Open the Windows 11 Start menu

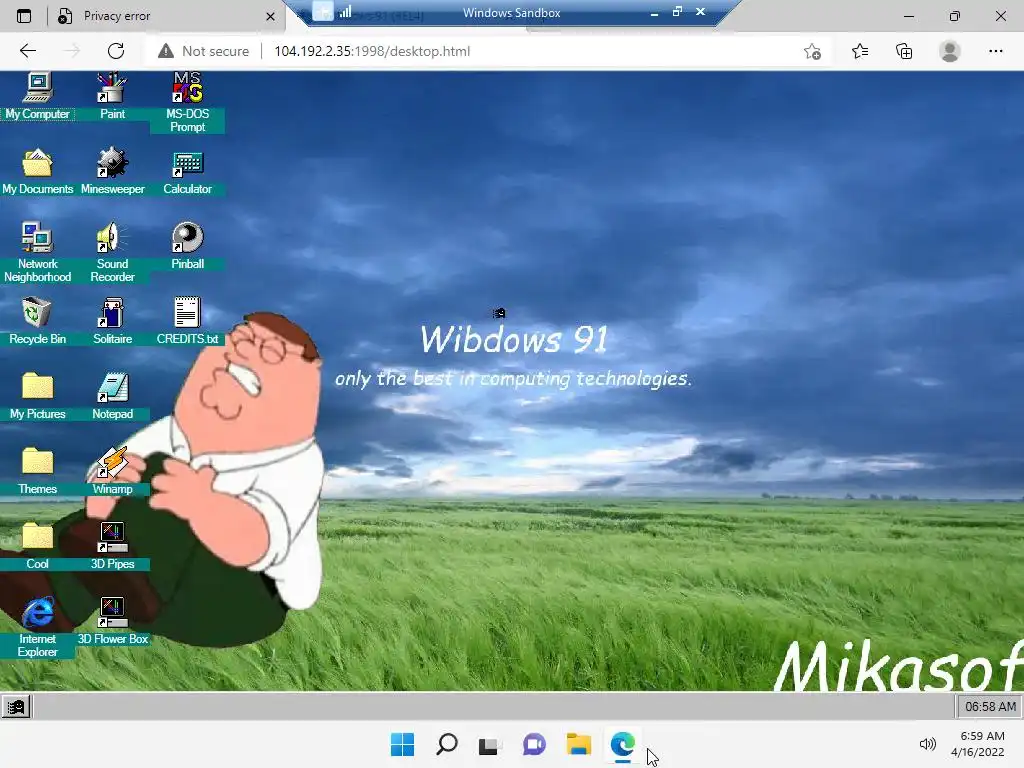[402, 744]
